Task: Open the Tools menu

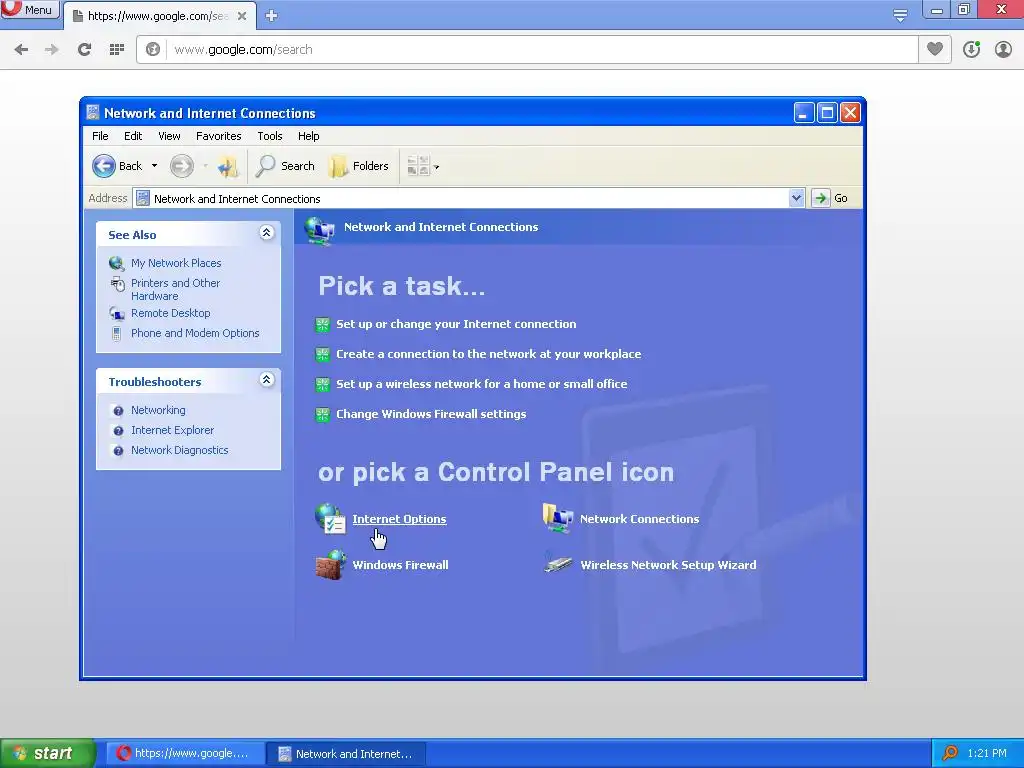Action: 270,136
